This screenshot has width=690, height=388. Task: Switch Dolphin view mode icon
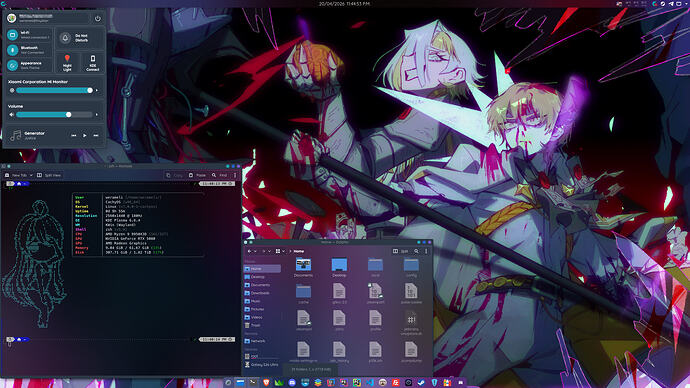(278, 251)
